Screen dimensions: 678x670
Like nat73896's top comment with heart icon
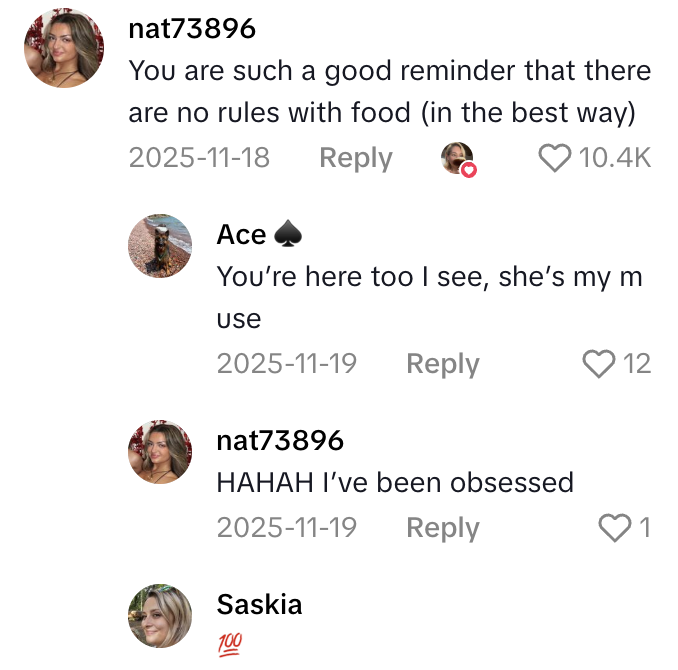point(555,158)
